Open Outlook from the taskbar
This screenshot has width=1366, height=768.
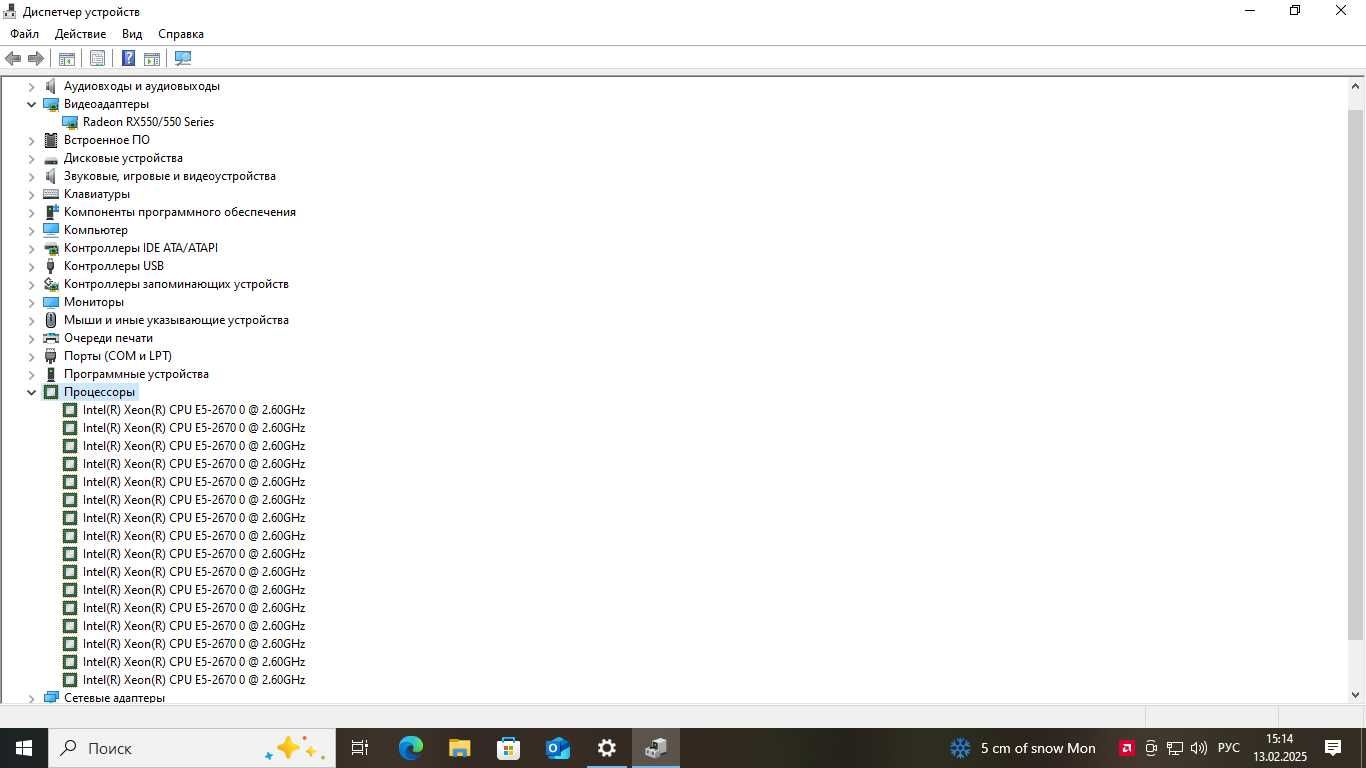(x=557, y=748)
